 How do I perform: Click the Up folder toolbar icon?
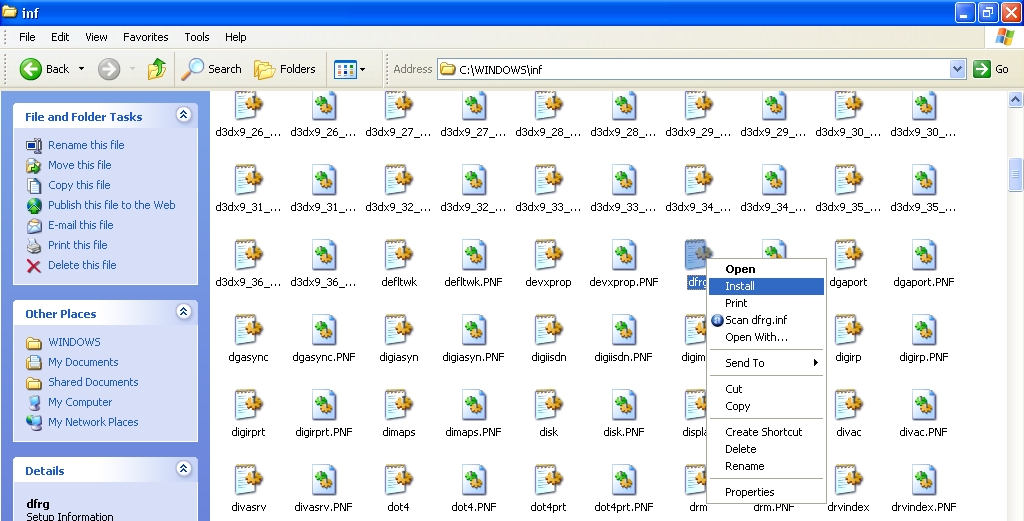[156, 69]
